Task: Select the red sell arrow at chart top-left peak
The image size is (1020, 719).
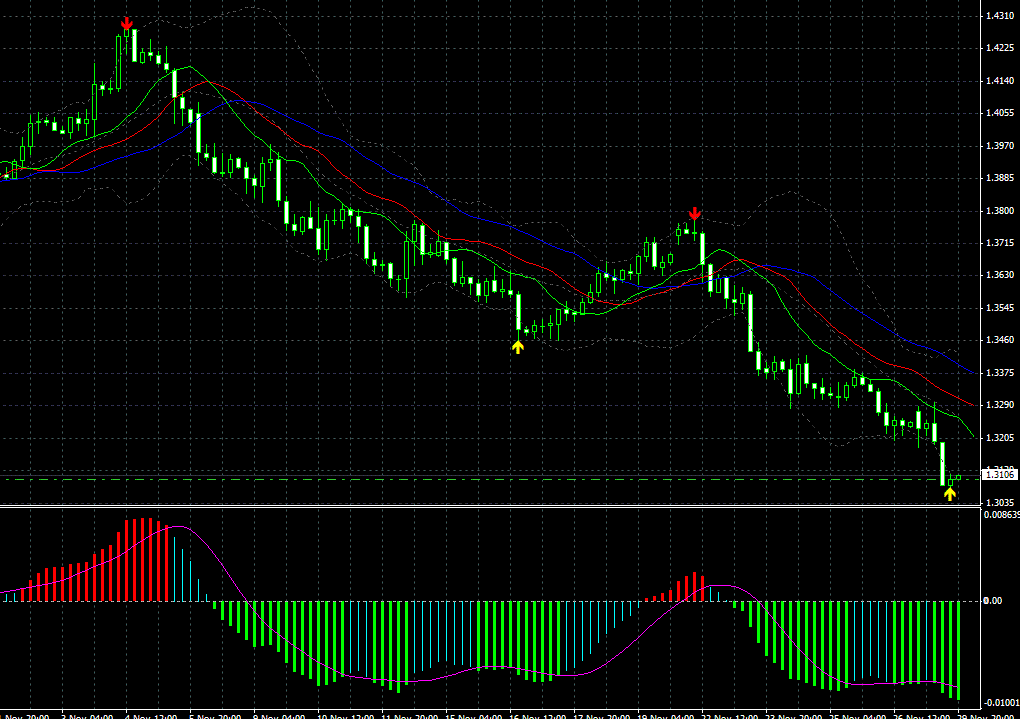Action: coord(127,23)
